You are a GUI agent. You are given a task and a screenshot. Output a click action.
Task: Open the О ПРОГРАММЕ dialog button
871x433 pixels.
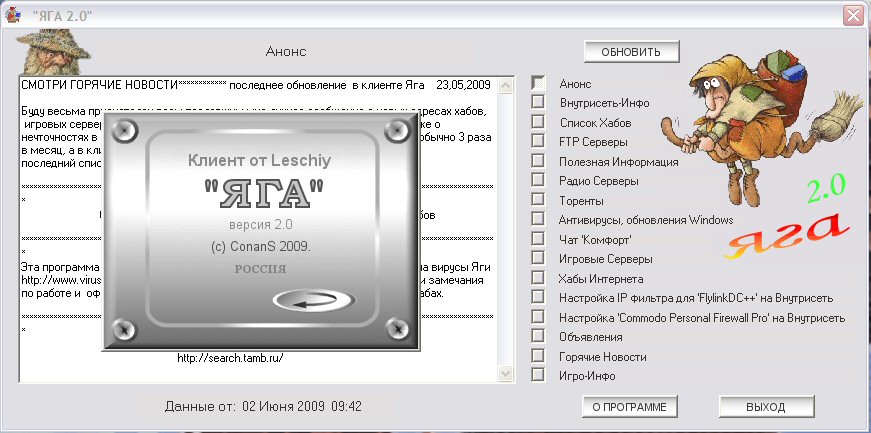629,407
